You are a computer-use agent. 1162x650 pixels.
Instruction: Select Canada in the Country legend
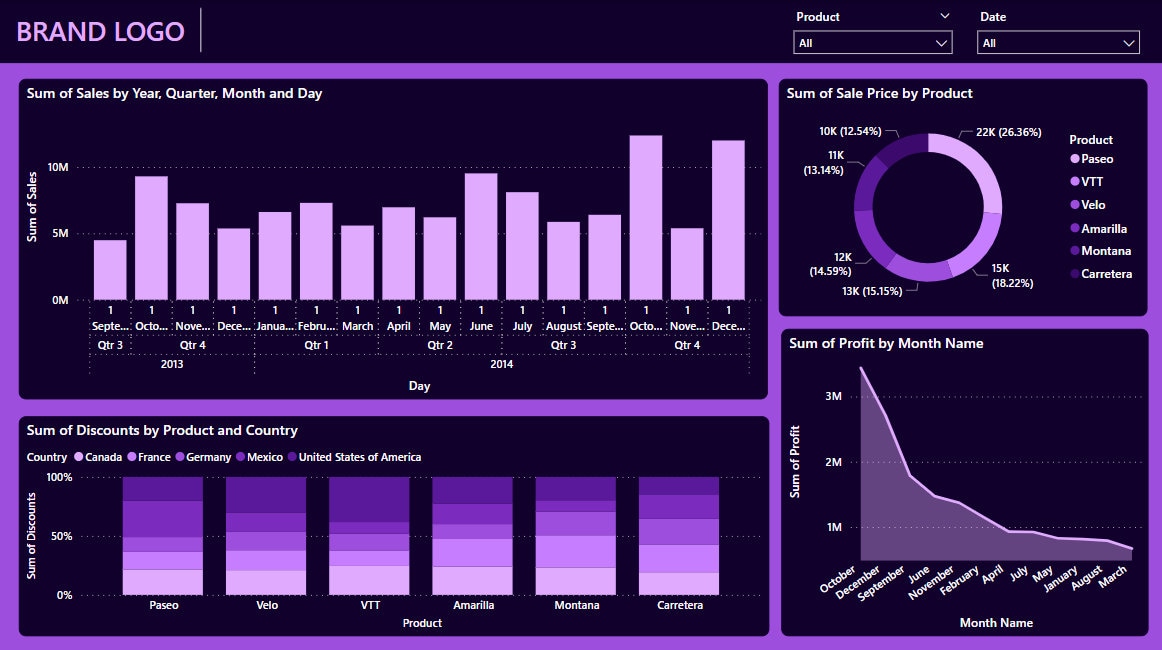(x=99, y=457)
